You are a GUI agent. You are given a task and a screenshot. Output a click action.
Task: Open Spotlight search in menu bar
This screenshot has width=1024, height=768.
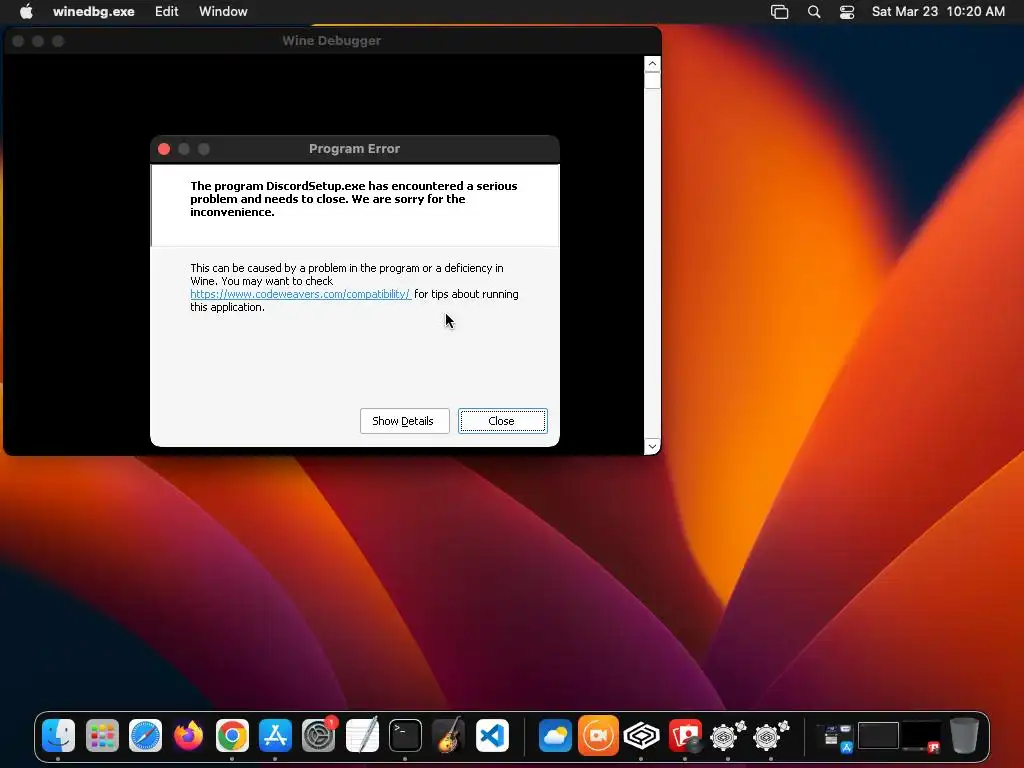click(x=814, y=12)
